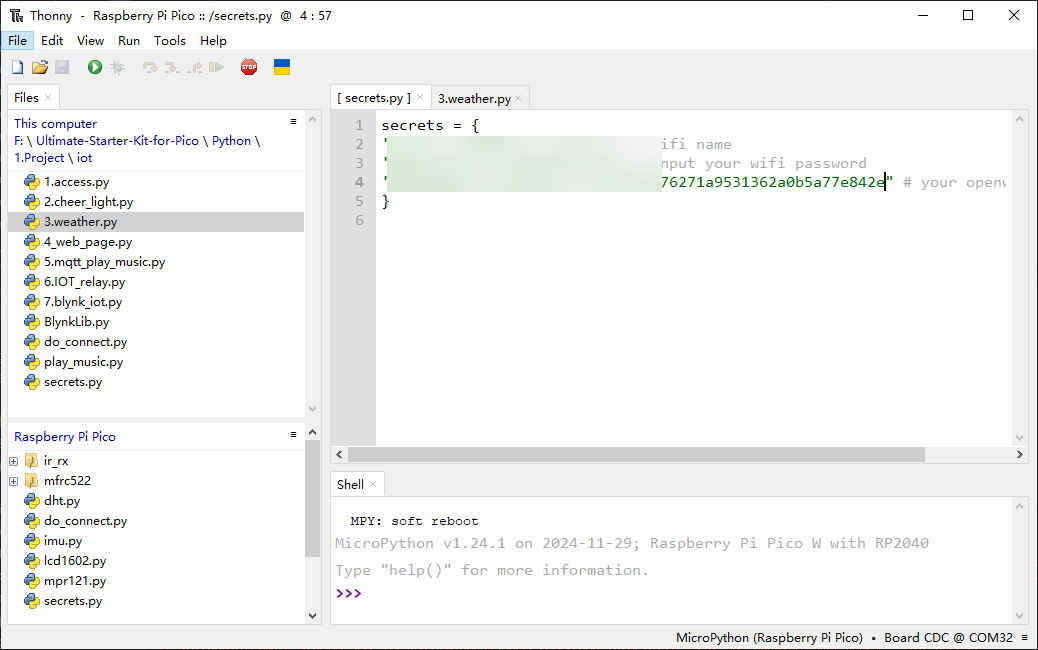Navigate to Ultimate-Starter-Kit-for-Pico path segment
The width and height of the screenshot is (1038, 650).
tap(117, 141)
